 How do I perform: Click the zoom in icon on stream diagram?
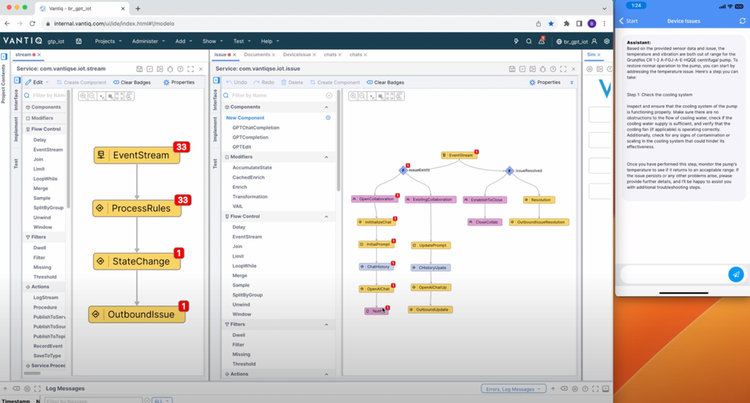click(x=84, y=97)
